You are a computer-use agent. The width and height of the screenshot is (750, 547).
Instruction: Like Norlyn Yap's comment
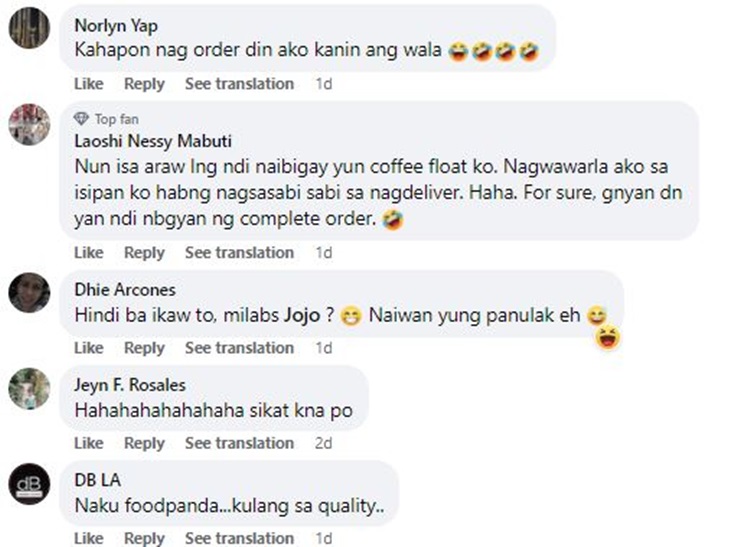[88, 84]
